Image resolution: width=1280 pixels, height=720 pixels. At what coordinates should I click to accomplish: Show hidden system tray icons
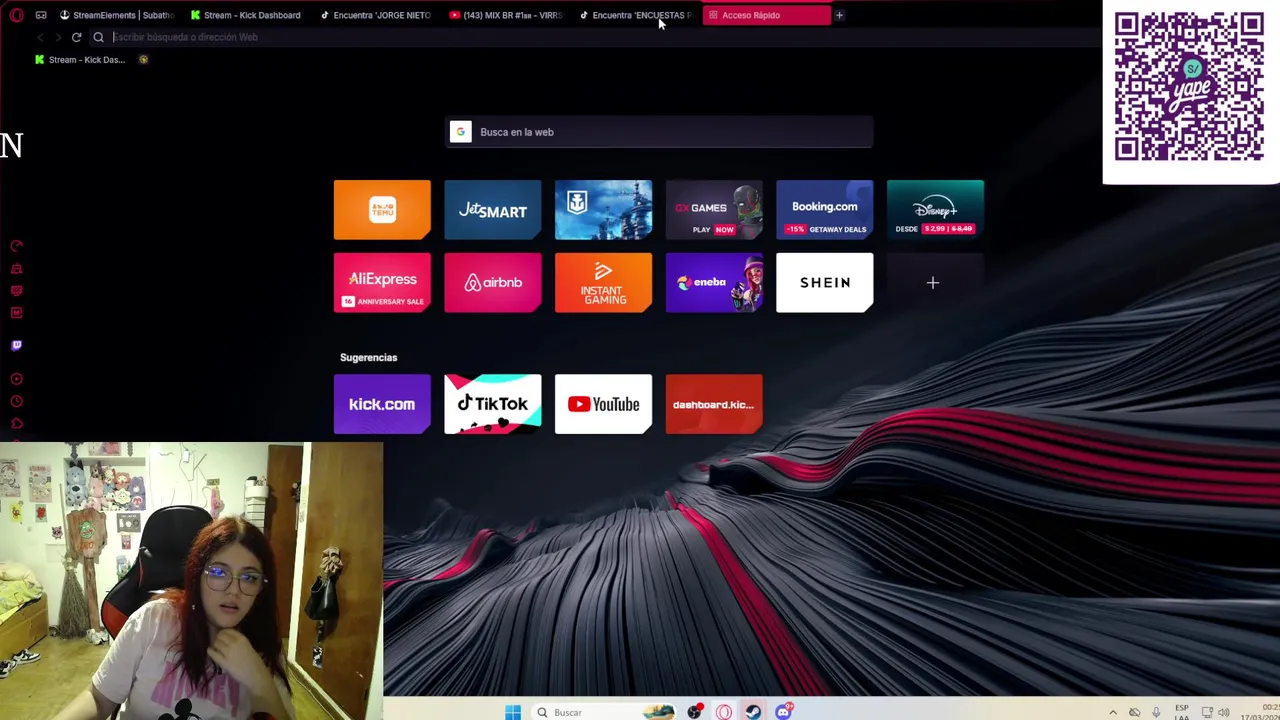(x=1113, y=713)
